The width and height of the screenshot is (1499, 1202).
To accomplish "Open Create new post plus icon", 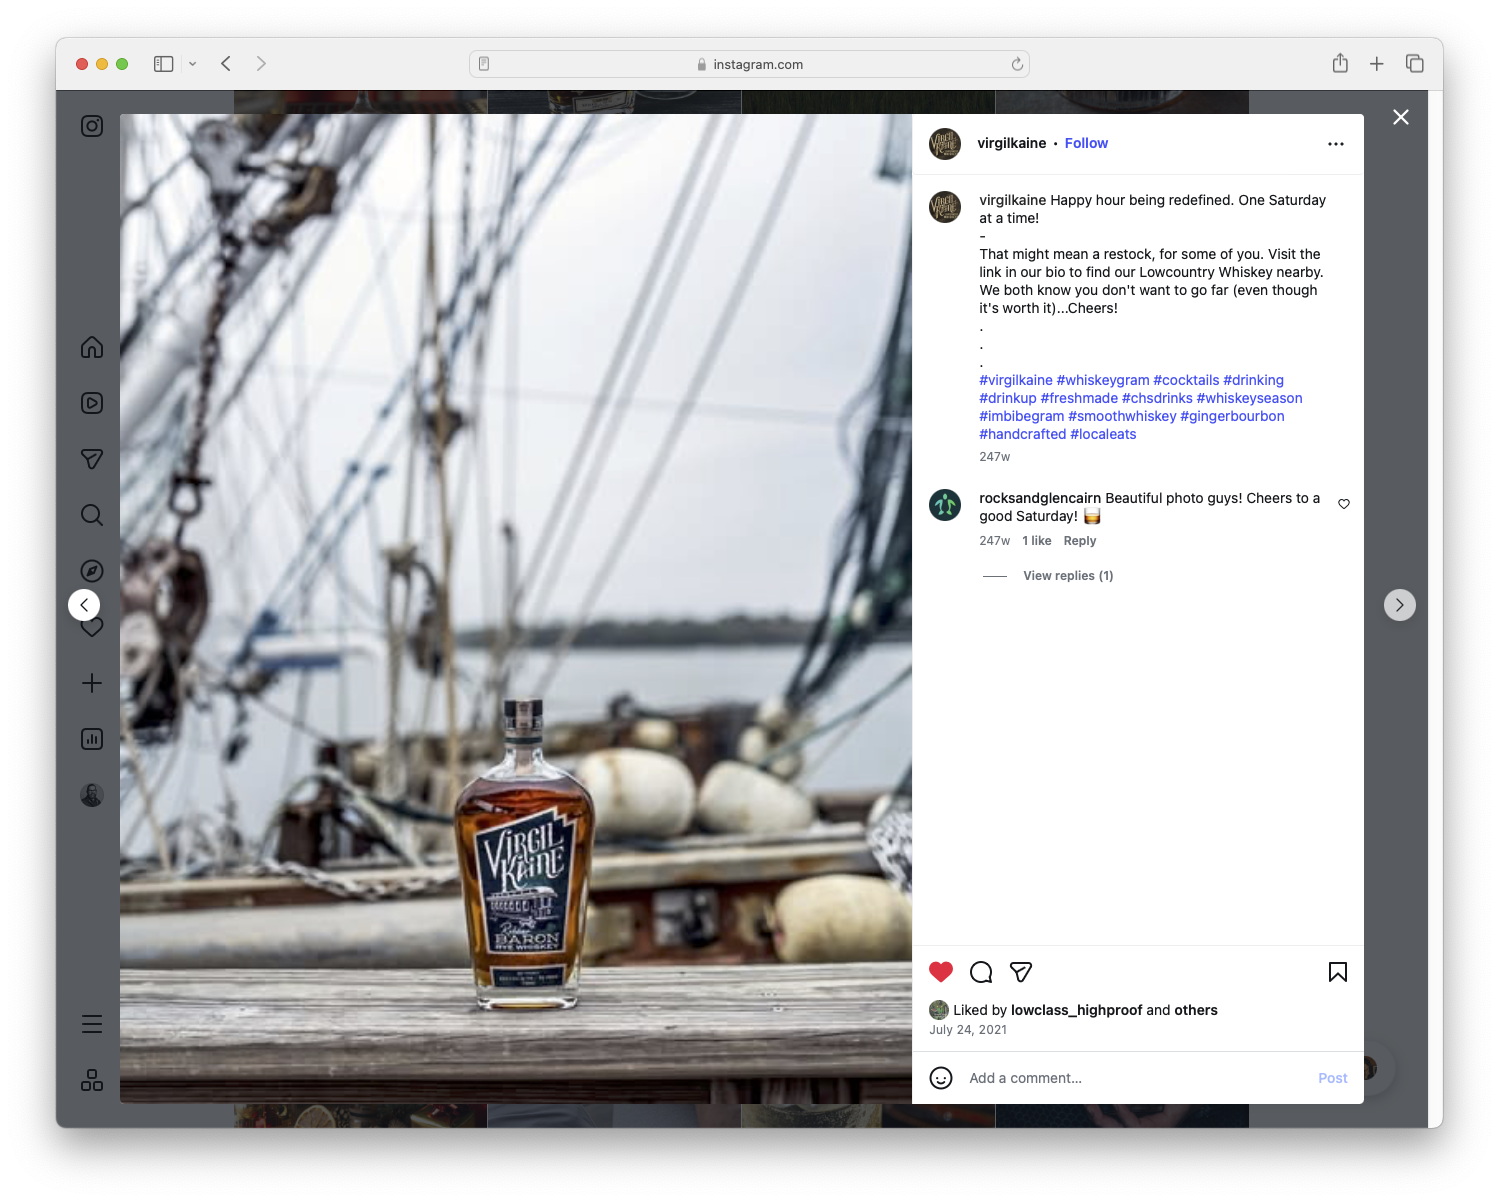I will pyautogui.click(x=92, y=683).
